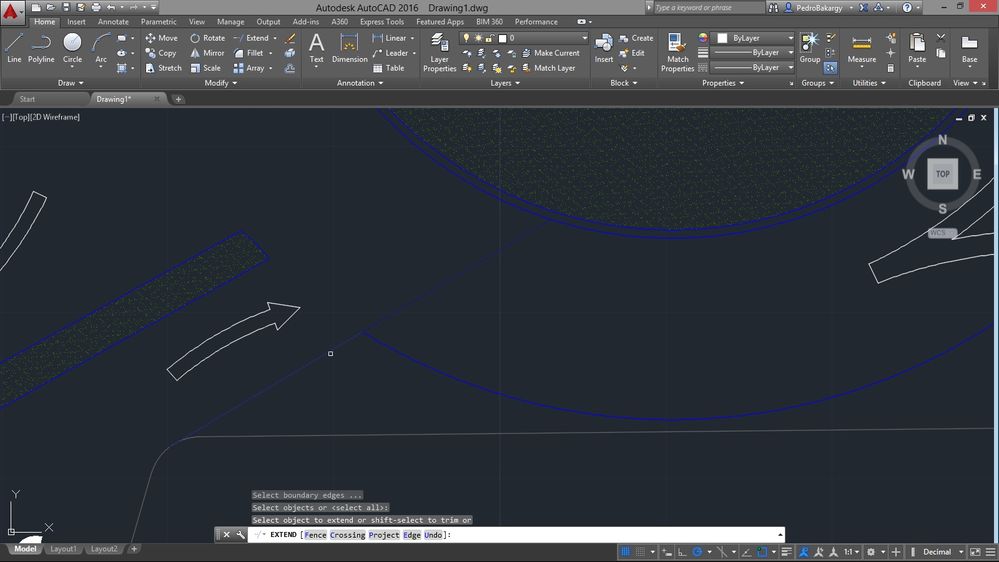Click the layer 0 color swatch
Viewport: 999px width, 562px height.
coord(502,38)
